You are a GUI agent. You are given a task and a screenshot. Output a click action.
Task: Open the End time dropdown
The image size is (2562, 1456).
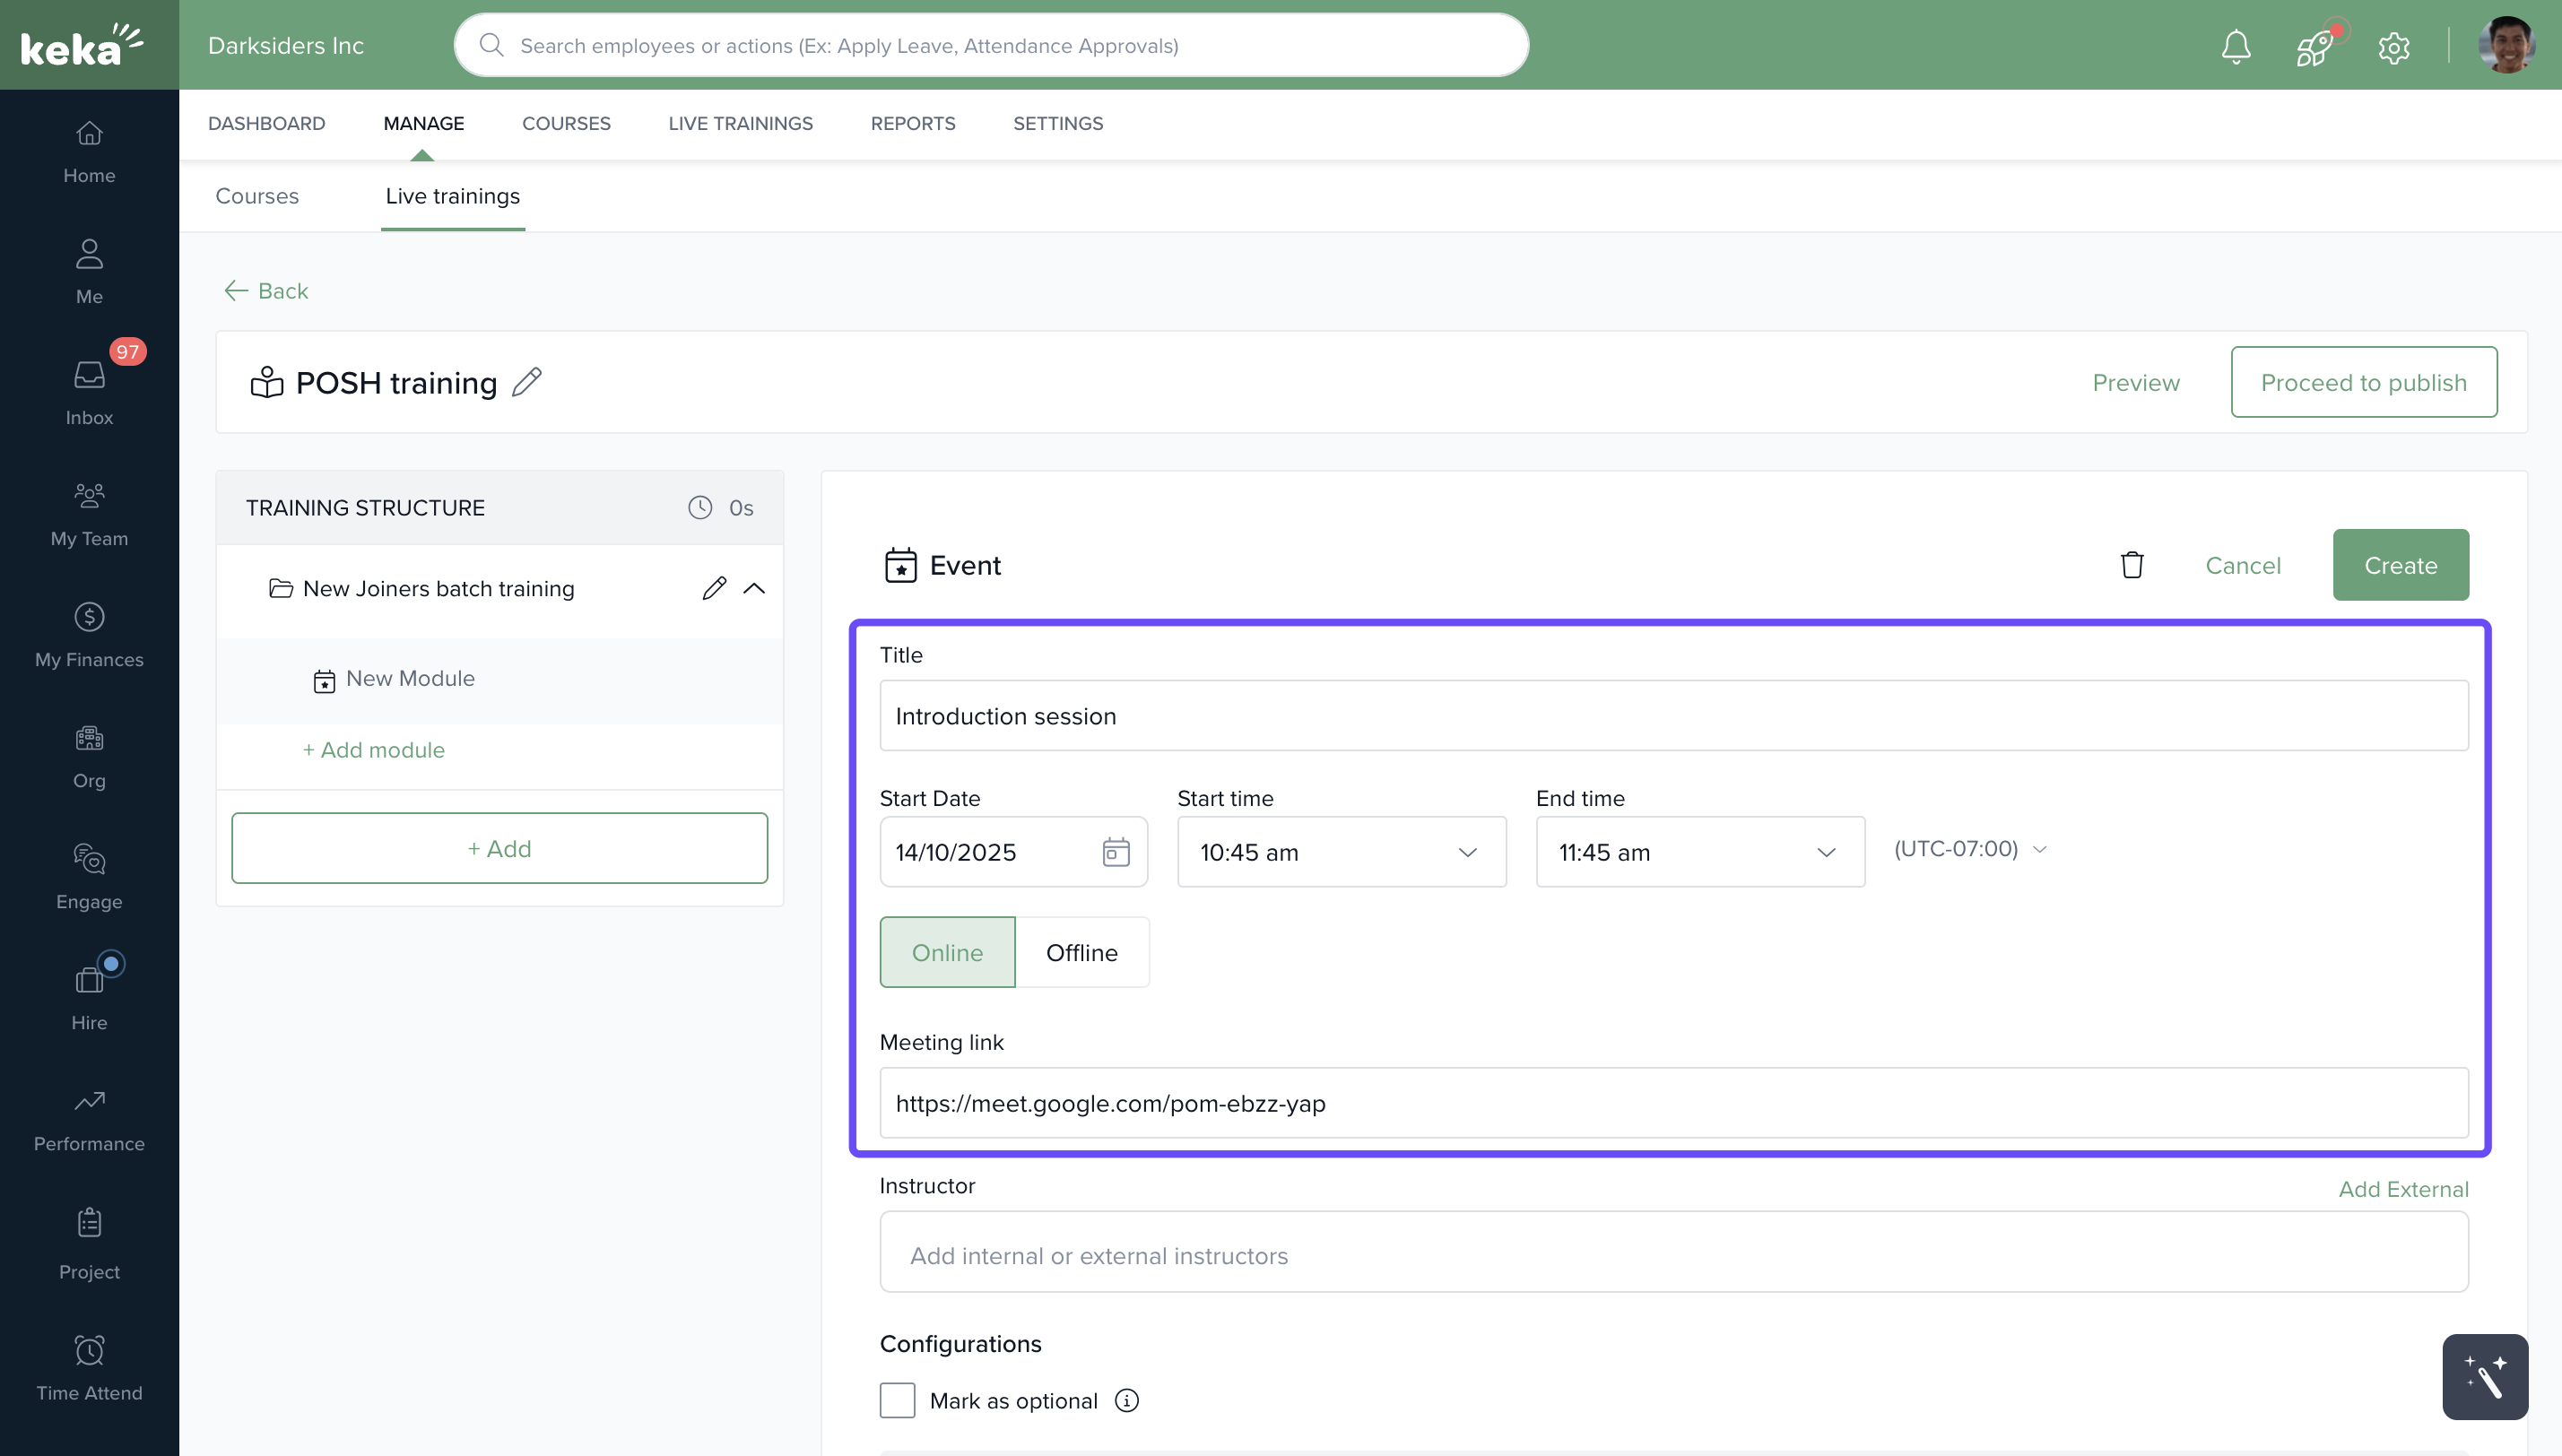[1699, 852]
